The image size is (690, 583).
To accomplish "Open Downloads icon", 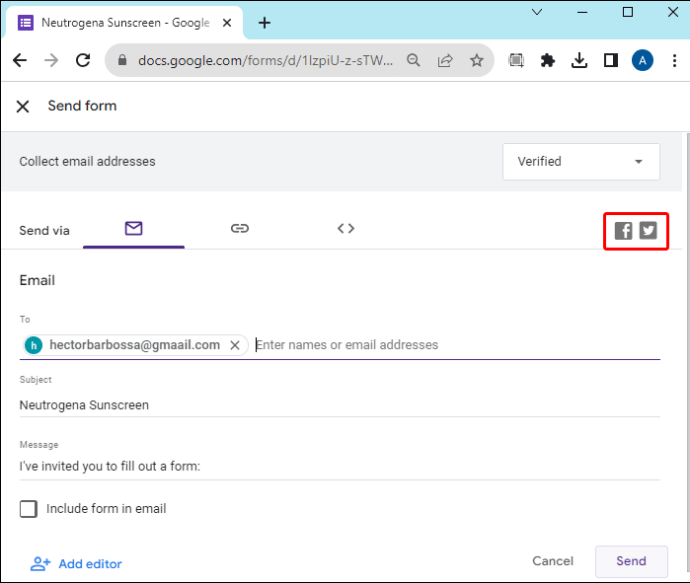I will [579, 60].
